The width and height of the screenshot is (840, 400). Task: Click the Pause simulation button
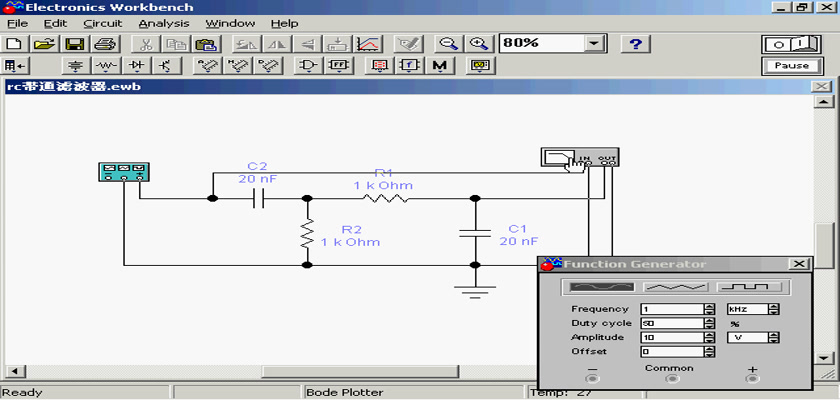[792, 66]
